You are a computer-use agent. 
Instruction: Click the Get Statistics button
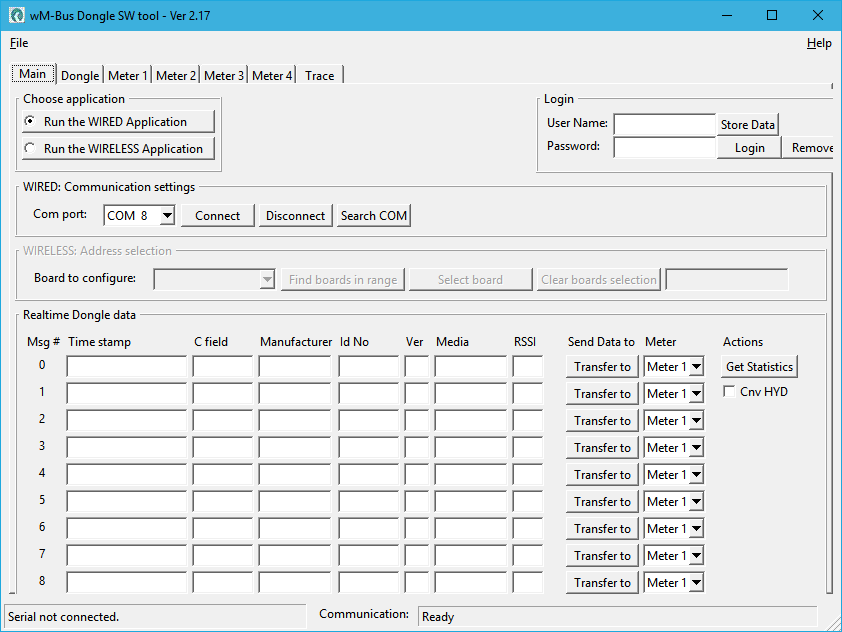point(759,367)
